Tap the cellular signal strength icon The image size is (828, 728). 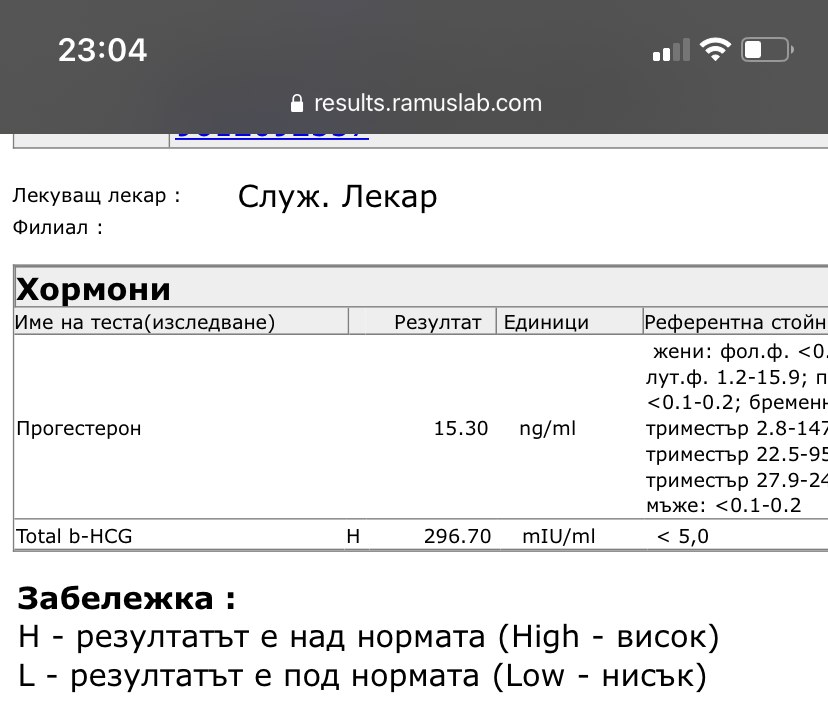coord(670,50)
